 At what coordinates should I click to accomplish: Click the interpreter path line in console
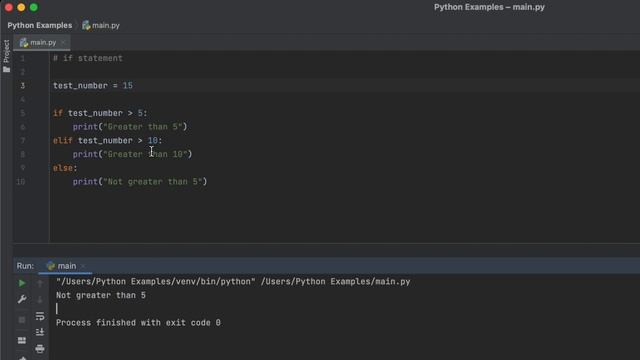233,282
